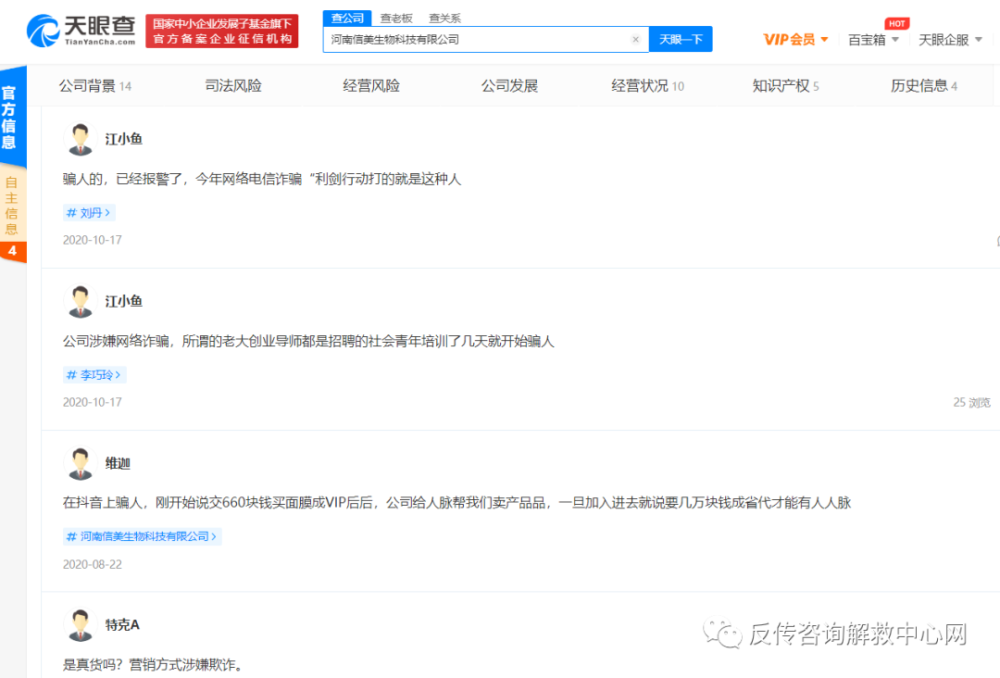Select the 官方信息 side tab
Screen dimensions: 1000x678
pyautogui.click(x=11, y=117)
